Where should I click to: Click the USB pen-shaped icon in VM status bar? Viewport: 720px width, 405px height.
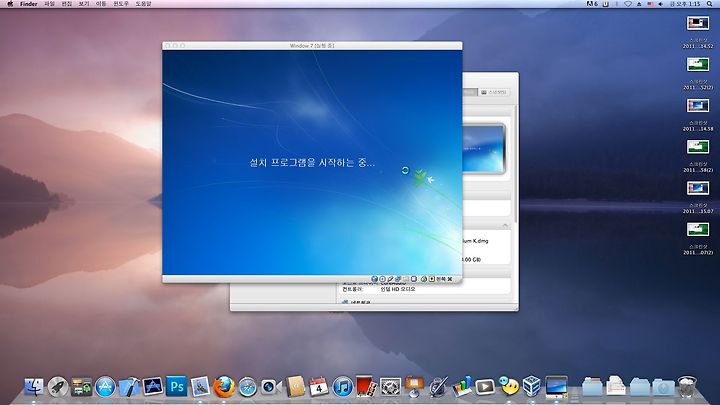pos(390,279)
